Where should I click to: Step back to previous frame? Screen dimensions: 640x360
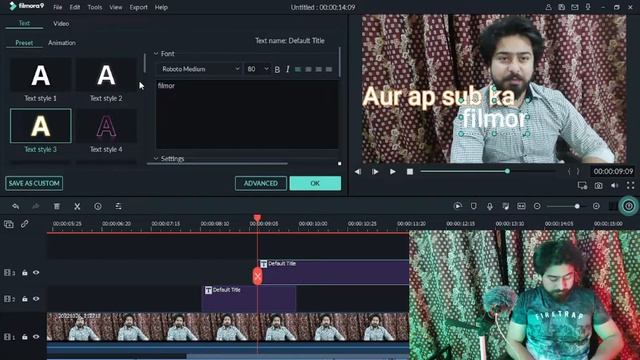(x=358, y=172)
